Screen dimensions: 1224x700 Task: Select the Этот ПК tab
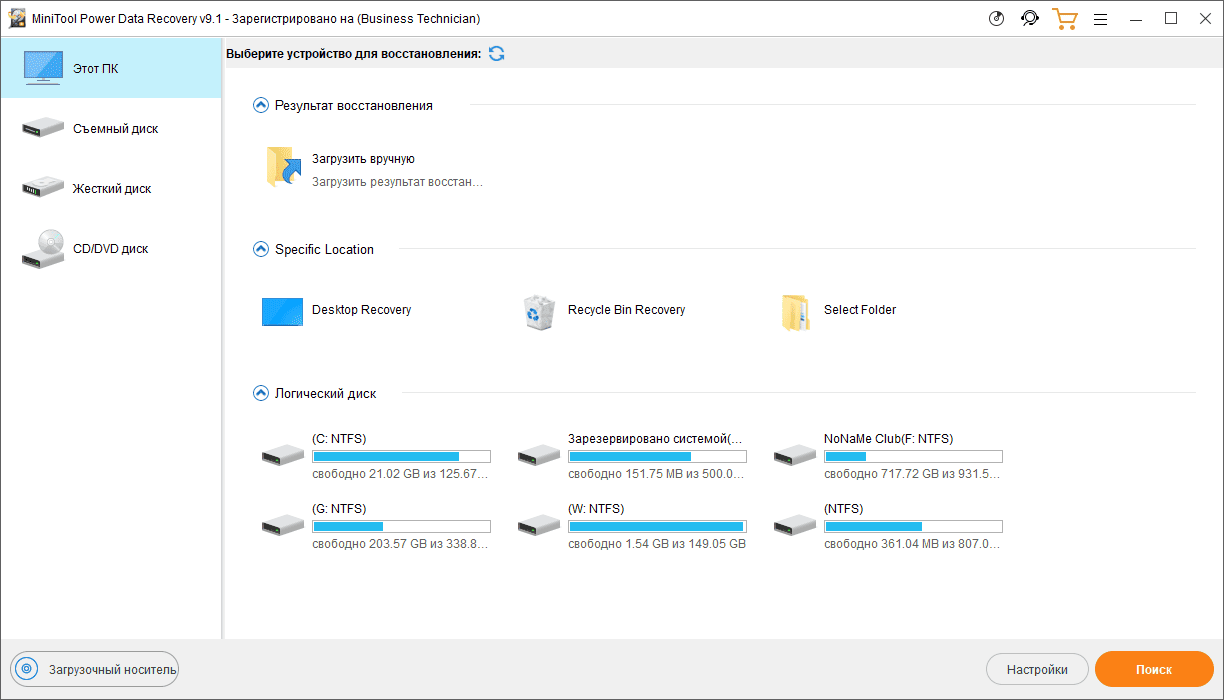click(111, 69)
